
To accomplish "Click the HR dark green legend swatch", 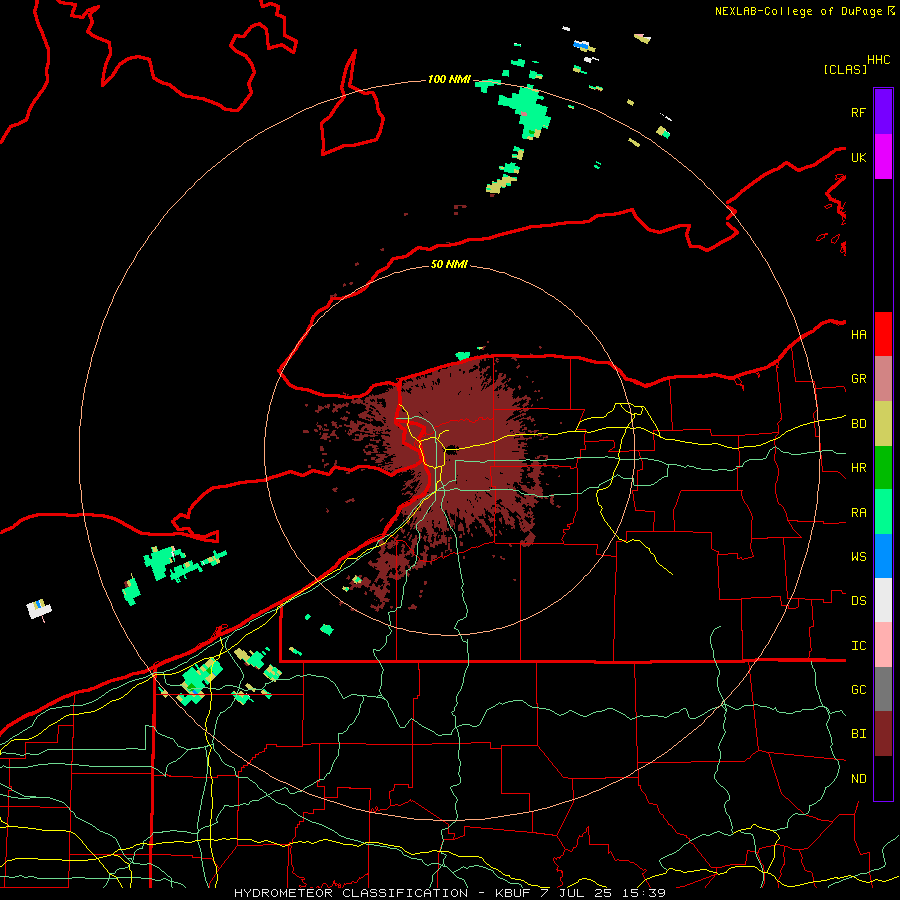I will (x=883, y=467).
